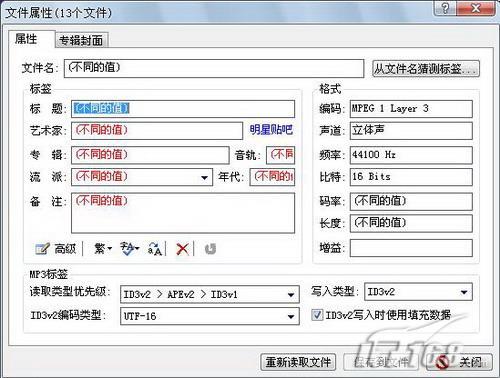Open the 高级 advanced tag editor
This screenshot has height=378, width=500.
pos(56,249)
